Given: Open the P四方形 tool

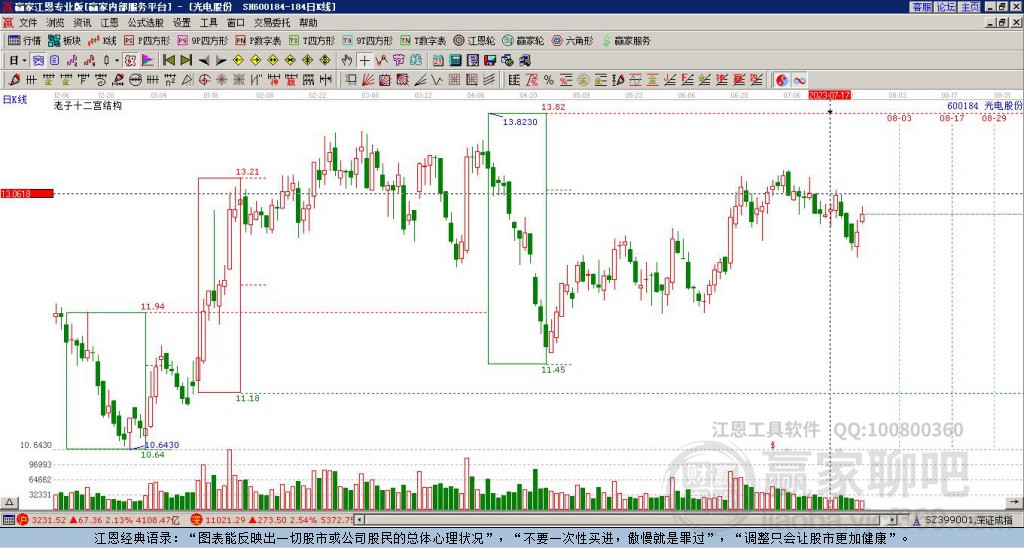Looking at the screenshot, I should [x=147, y=40].
